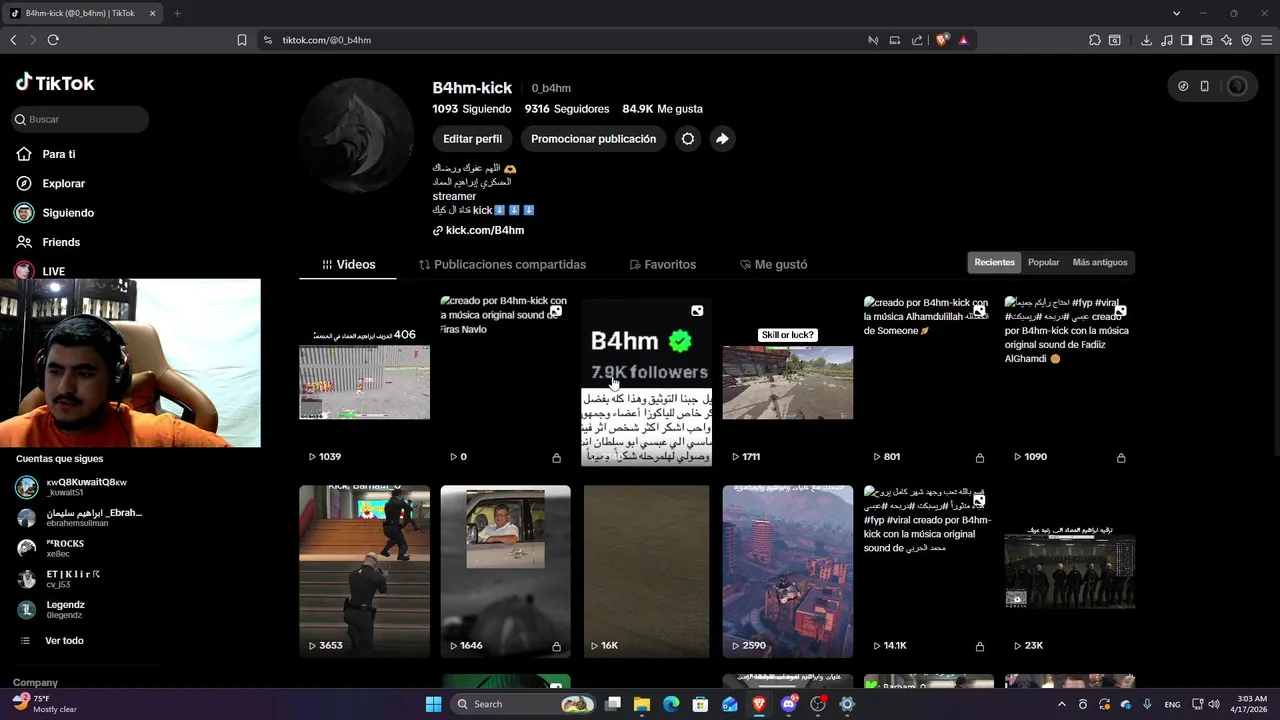The width and height of the screenshot is (1280, 720).
Task: Open the browser extensions puzzle icon
Action: 1095,40
